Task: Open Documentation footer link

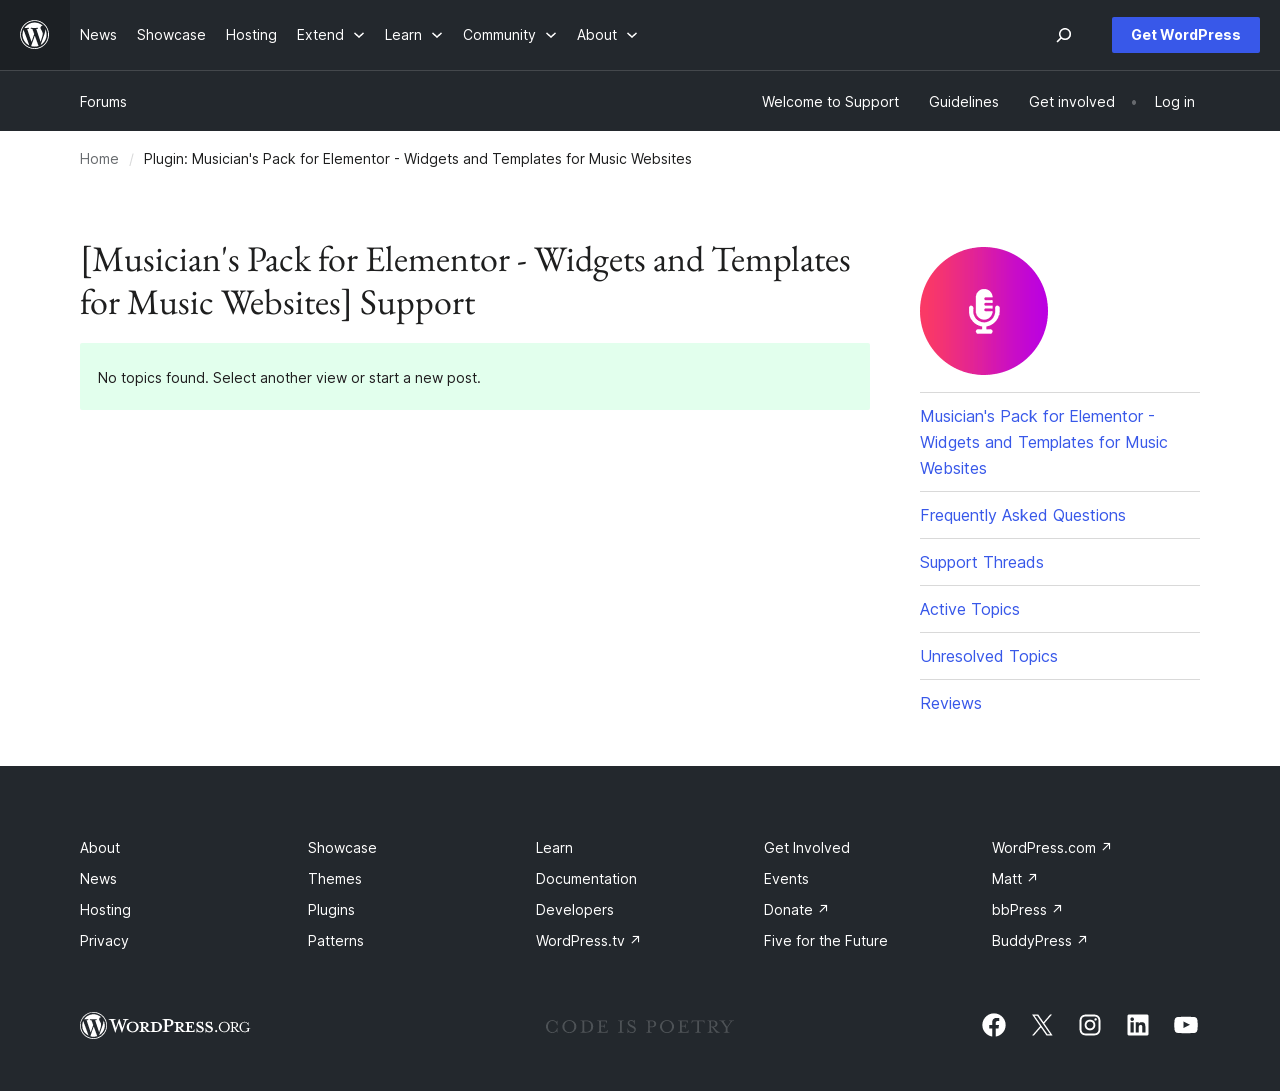Action: pyautogui.click(x=586, y=879)
